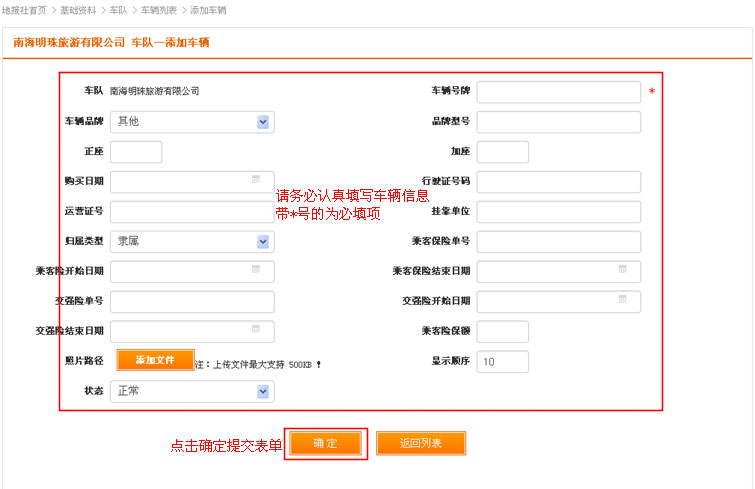Go to 地接社首页 in breadcrumb
The width and height of the screenshot is (755, 489).
(24, 10)
